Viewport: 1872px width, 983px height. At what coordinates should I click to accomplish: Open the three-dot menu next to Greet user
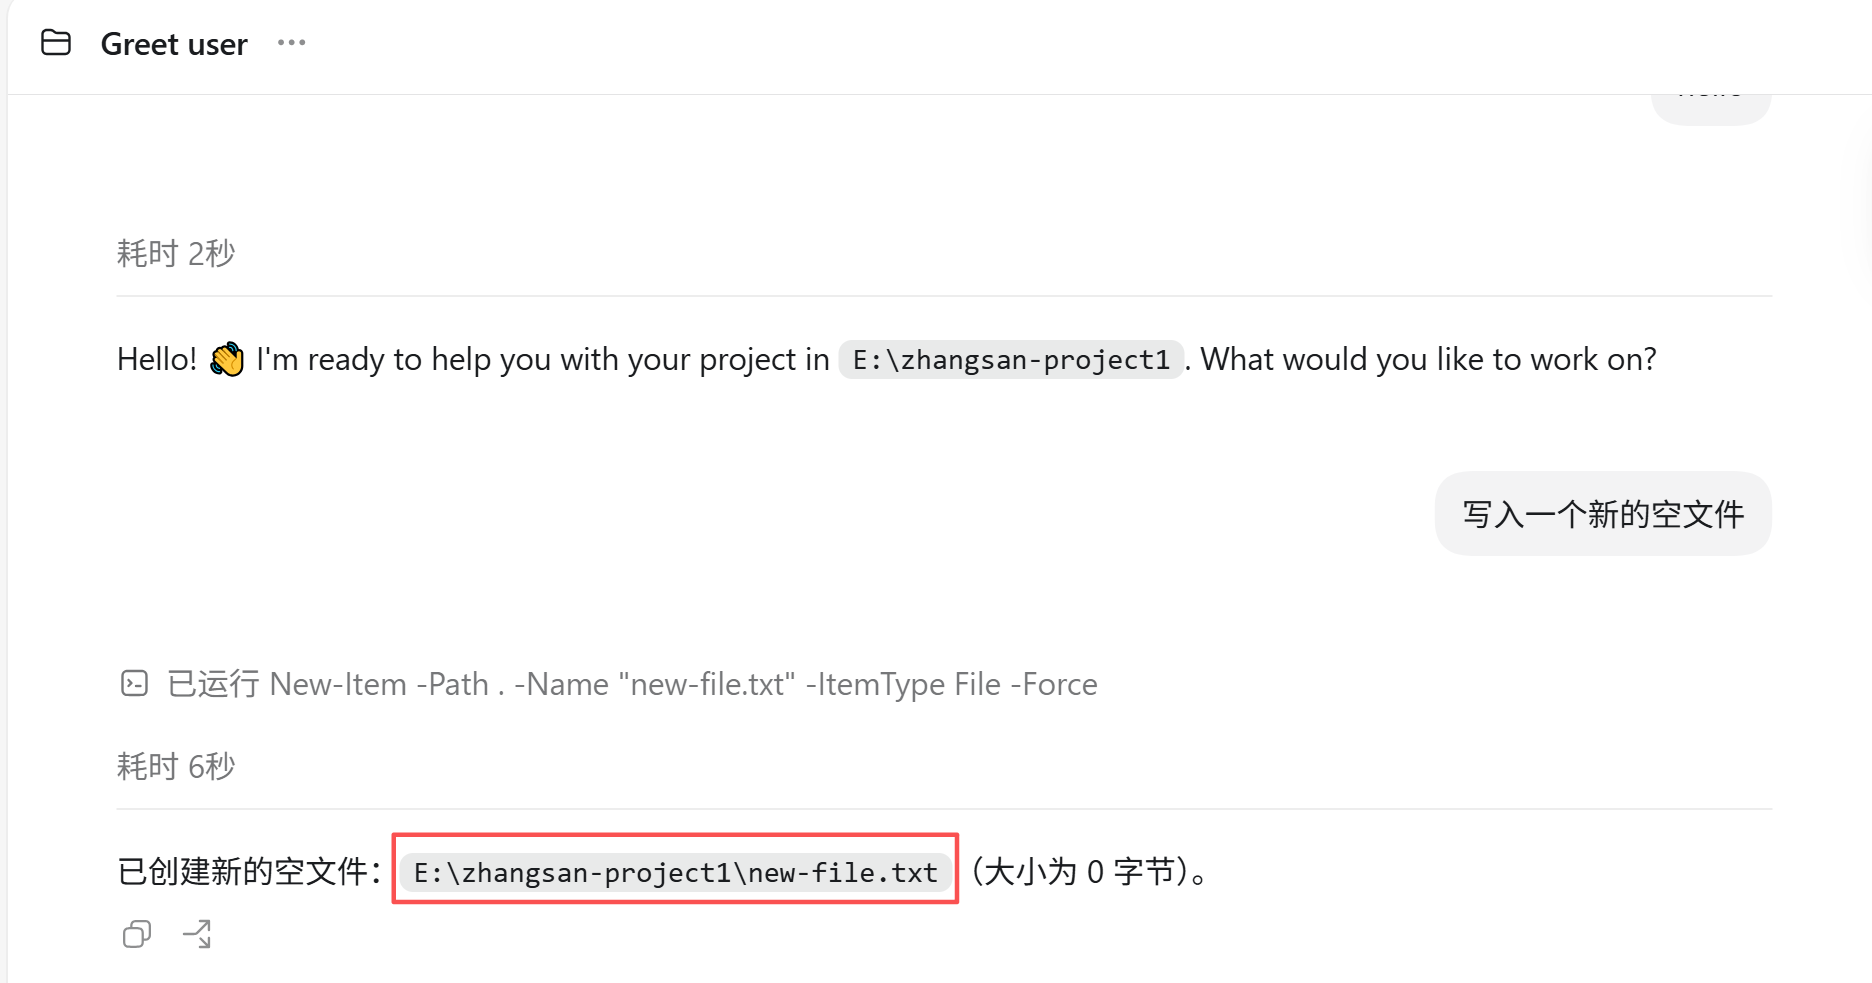[291, 43]
